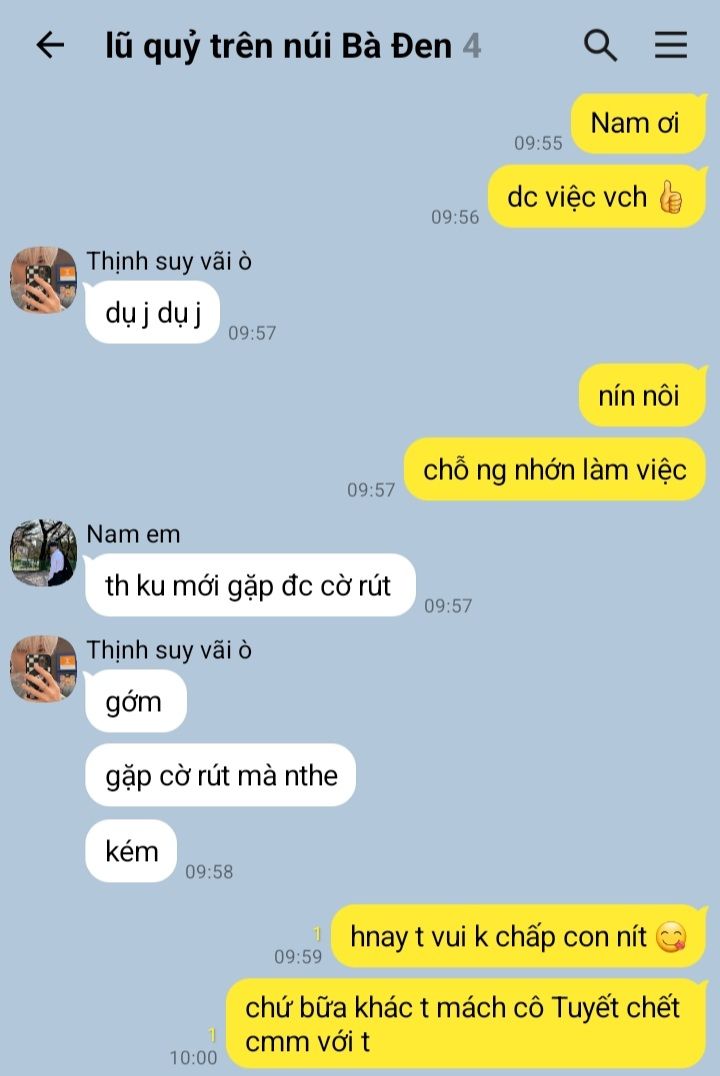This screenshot has width=720, height=1076.
Task: Open the chat search magnifier
Action: pos(600,45)
